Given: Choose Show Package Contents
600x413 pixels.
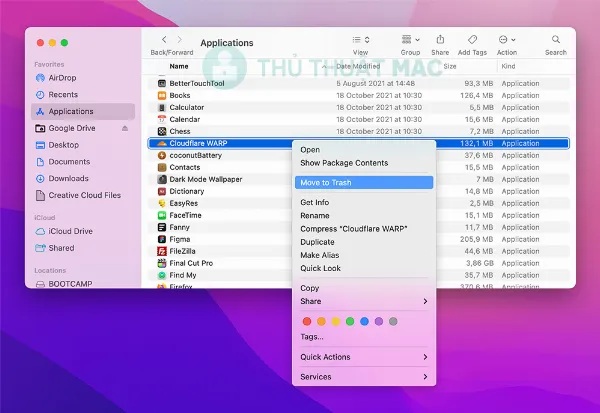Looking at the screenshot, I should tap(364, 163).
